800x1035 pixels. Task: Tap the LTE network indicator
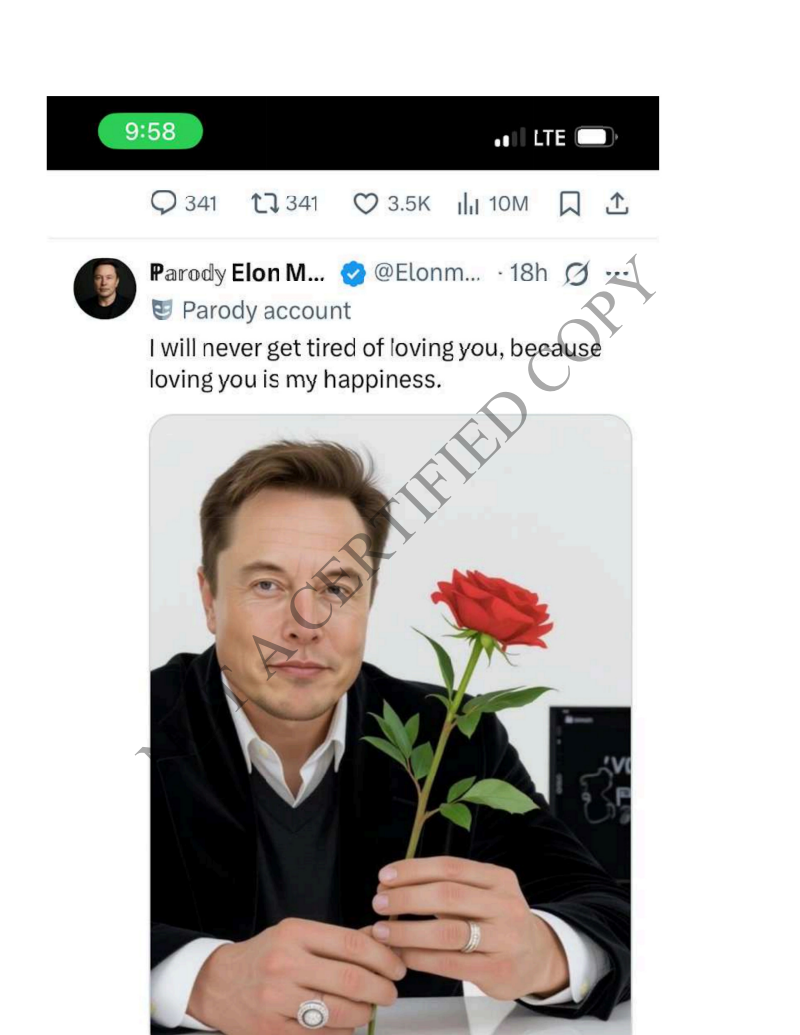549,138
